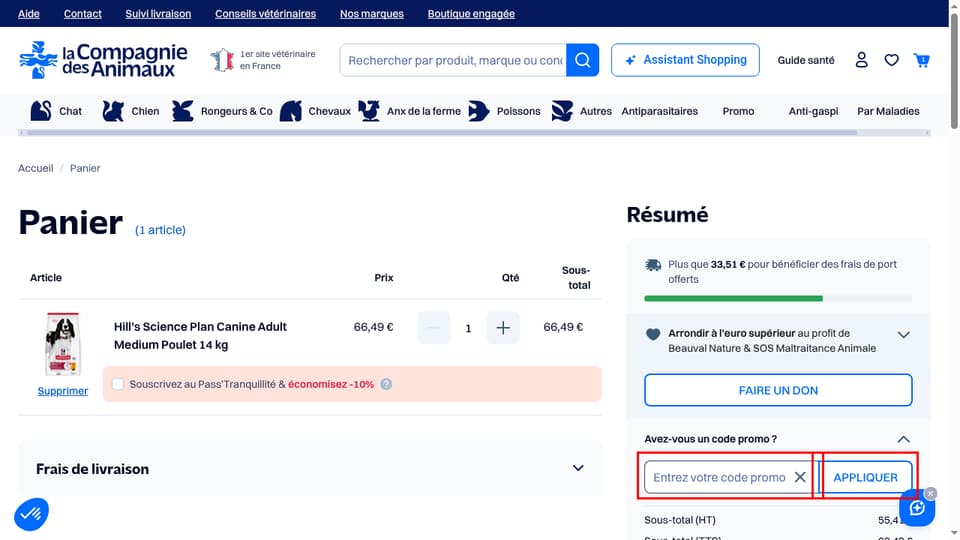The height and width of the screenshot is (540, 960).
Task: Click the page vertical scrollbar
Action: pyautogui.click(x=954, y=70)
